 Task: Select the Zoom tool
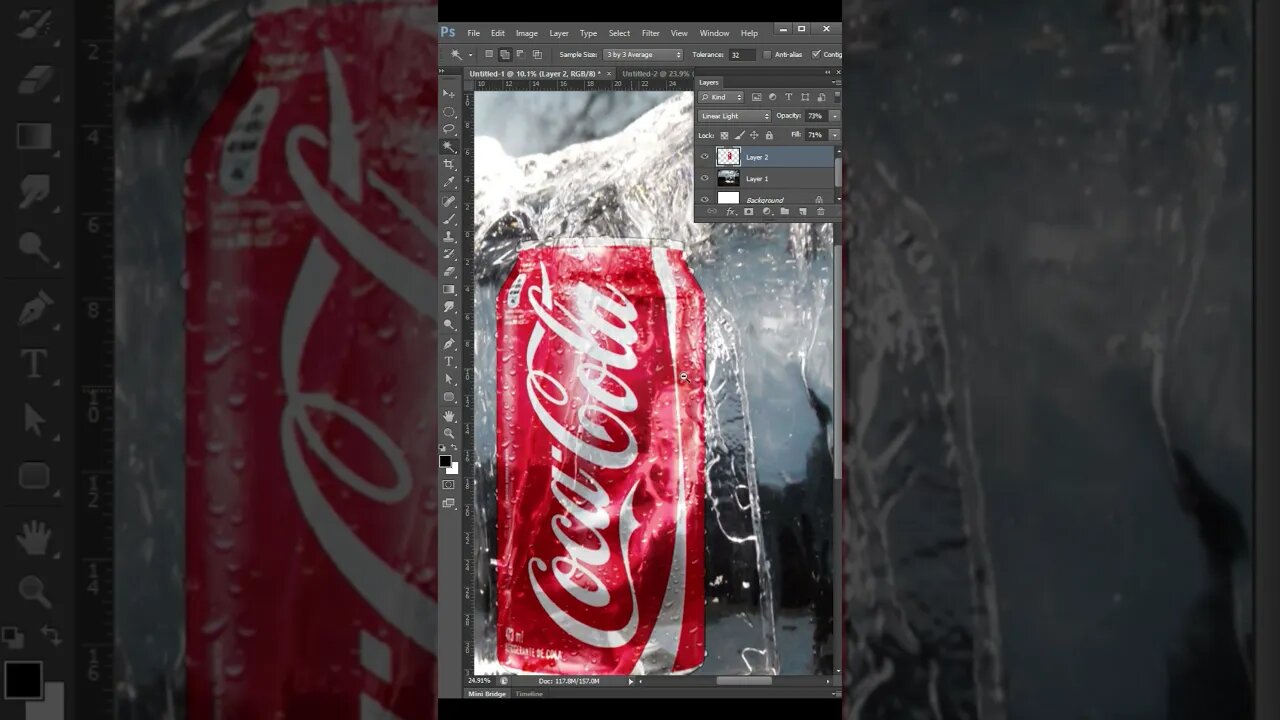click(449, 433)
